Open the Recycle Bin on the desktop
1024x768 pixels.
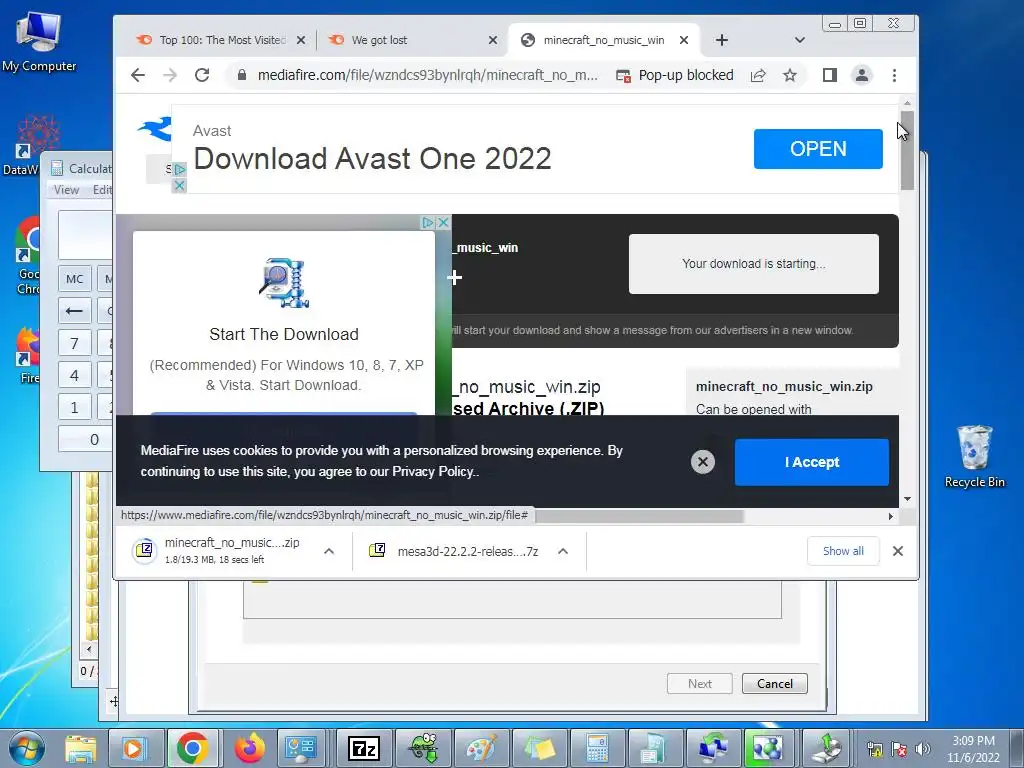[x=974, y=456]
